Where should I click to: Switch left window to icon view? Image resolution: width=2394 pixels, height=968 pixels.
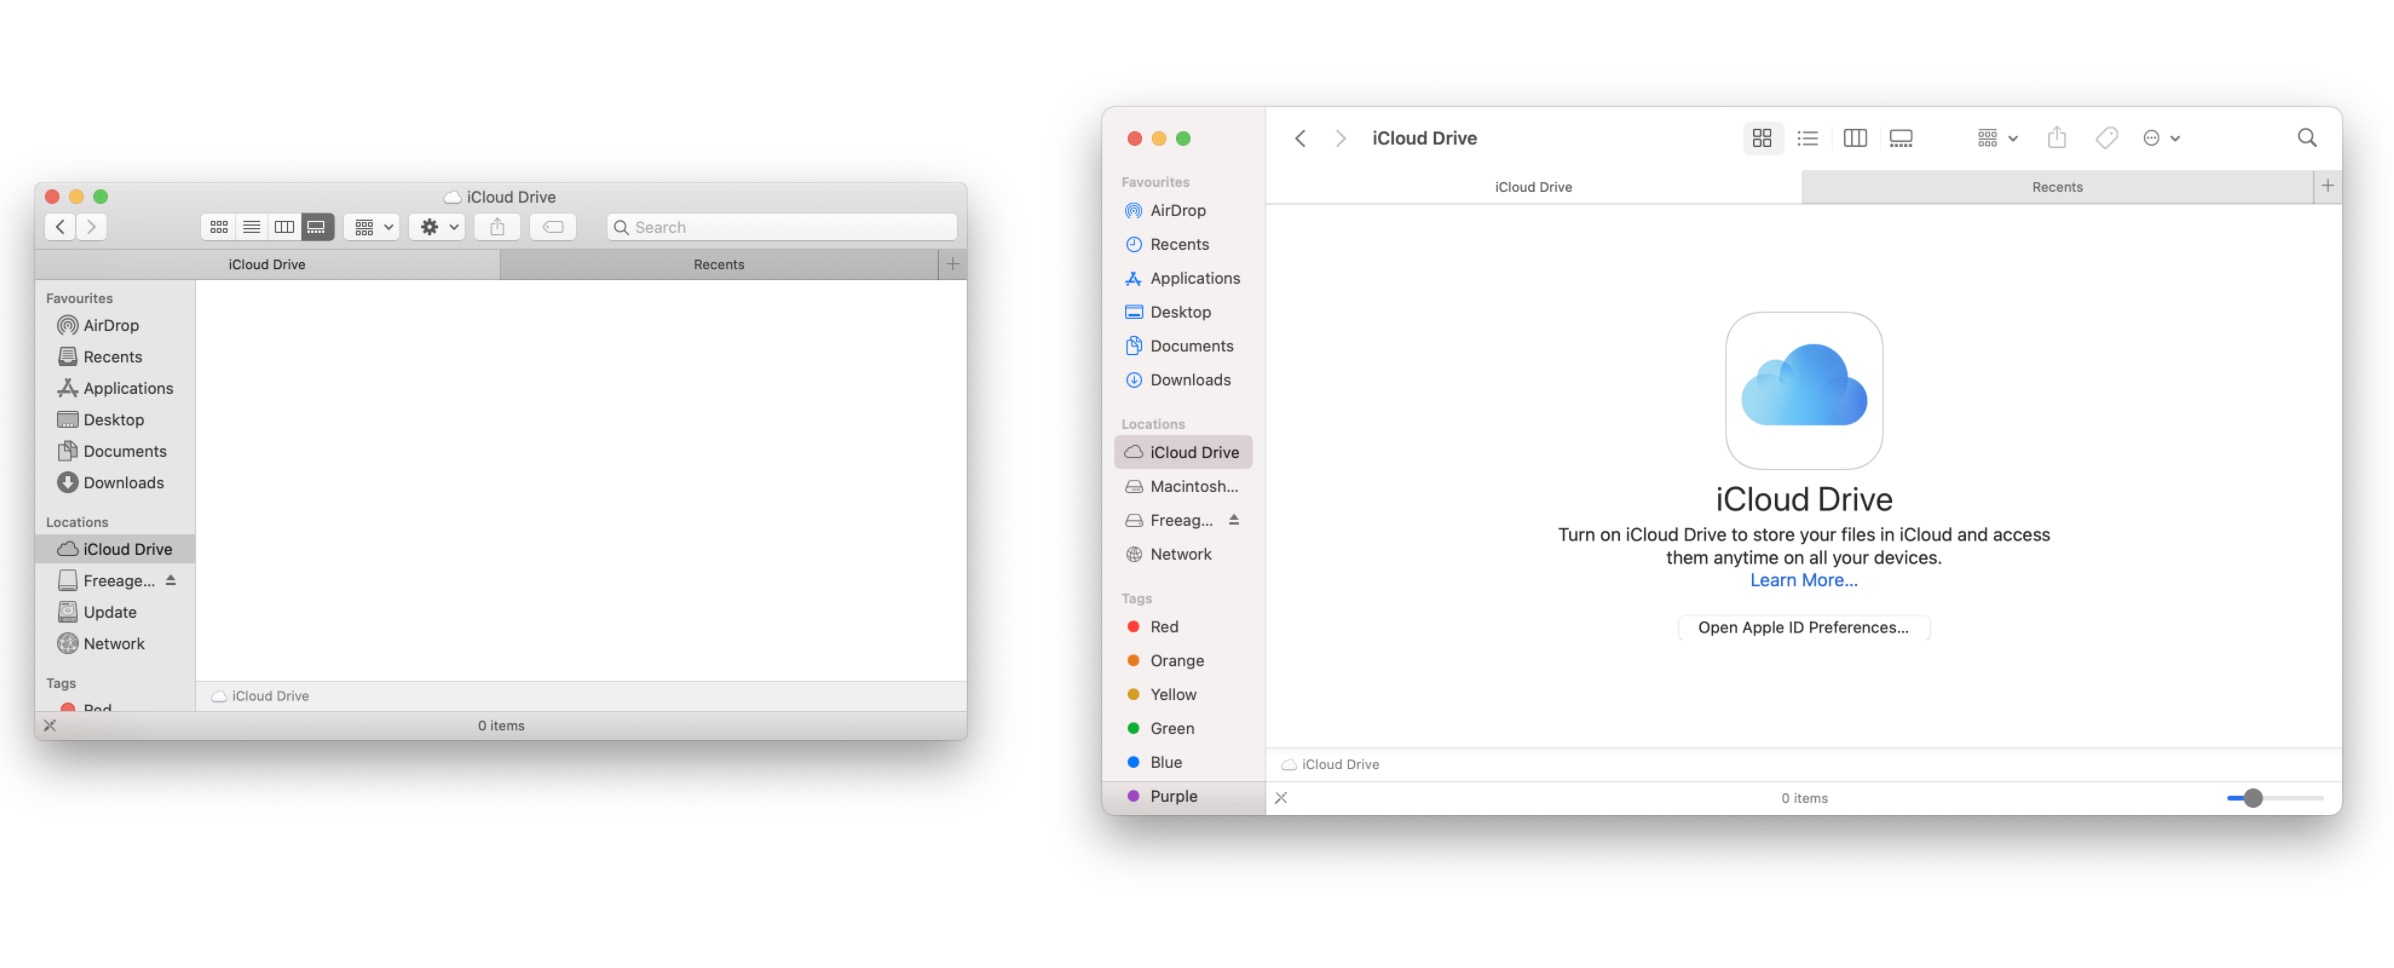coord(219,227)
